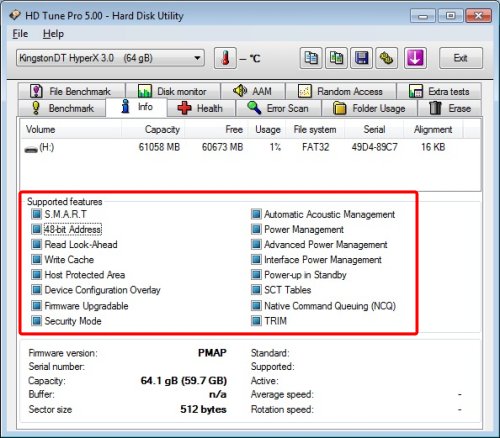Minimize the HD Tune Pro window
Image resolution: width=500 pixels, height=438 pixels.
pyautogui.click(x=423, y=16)
